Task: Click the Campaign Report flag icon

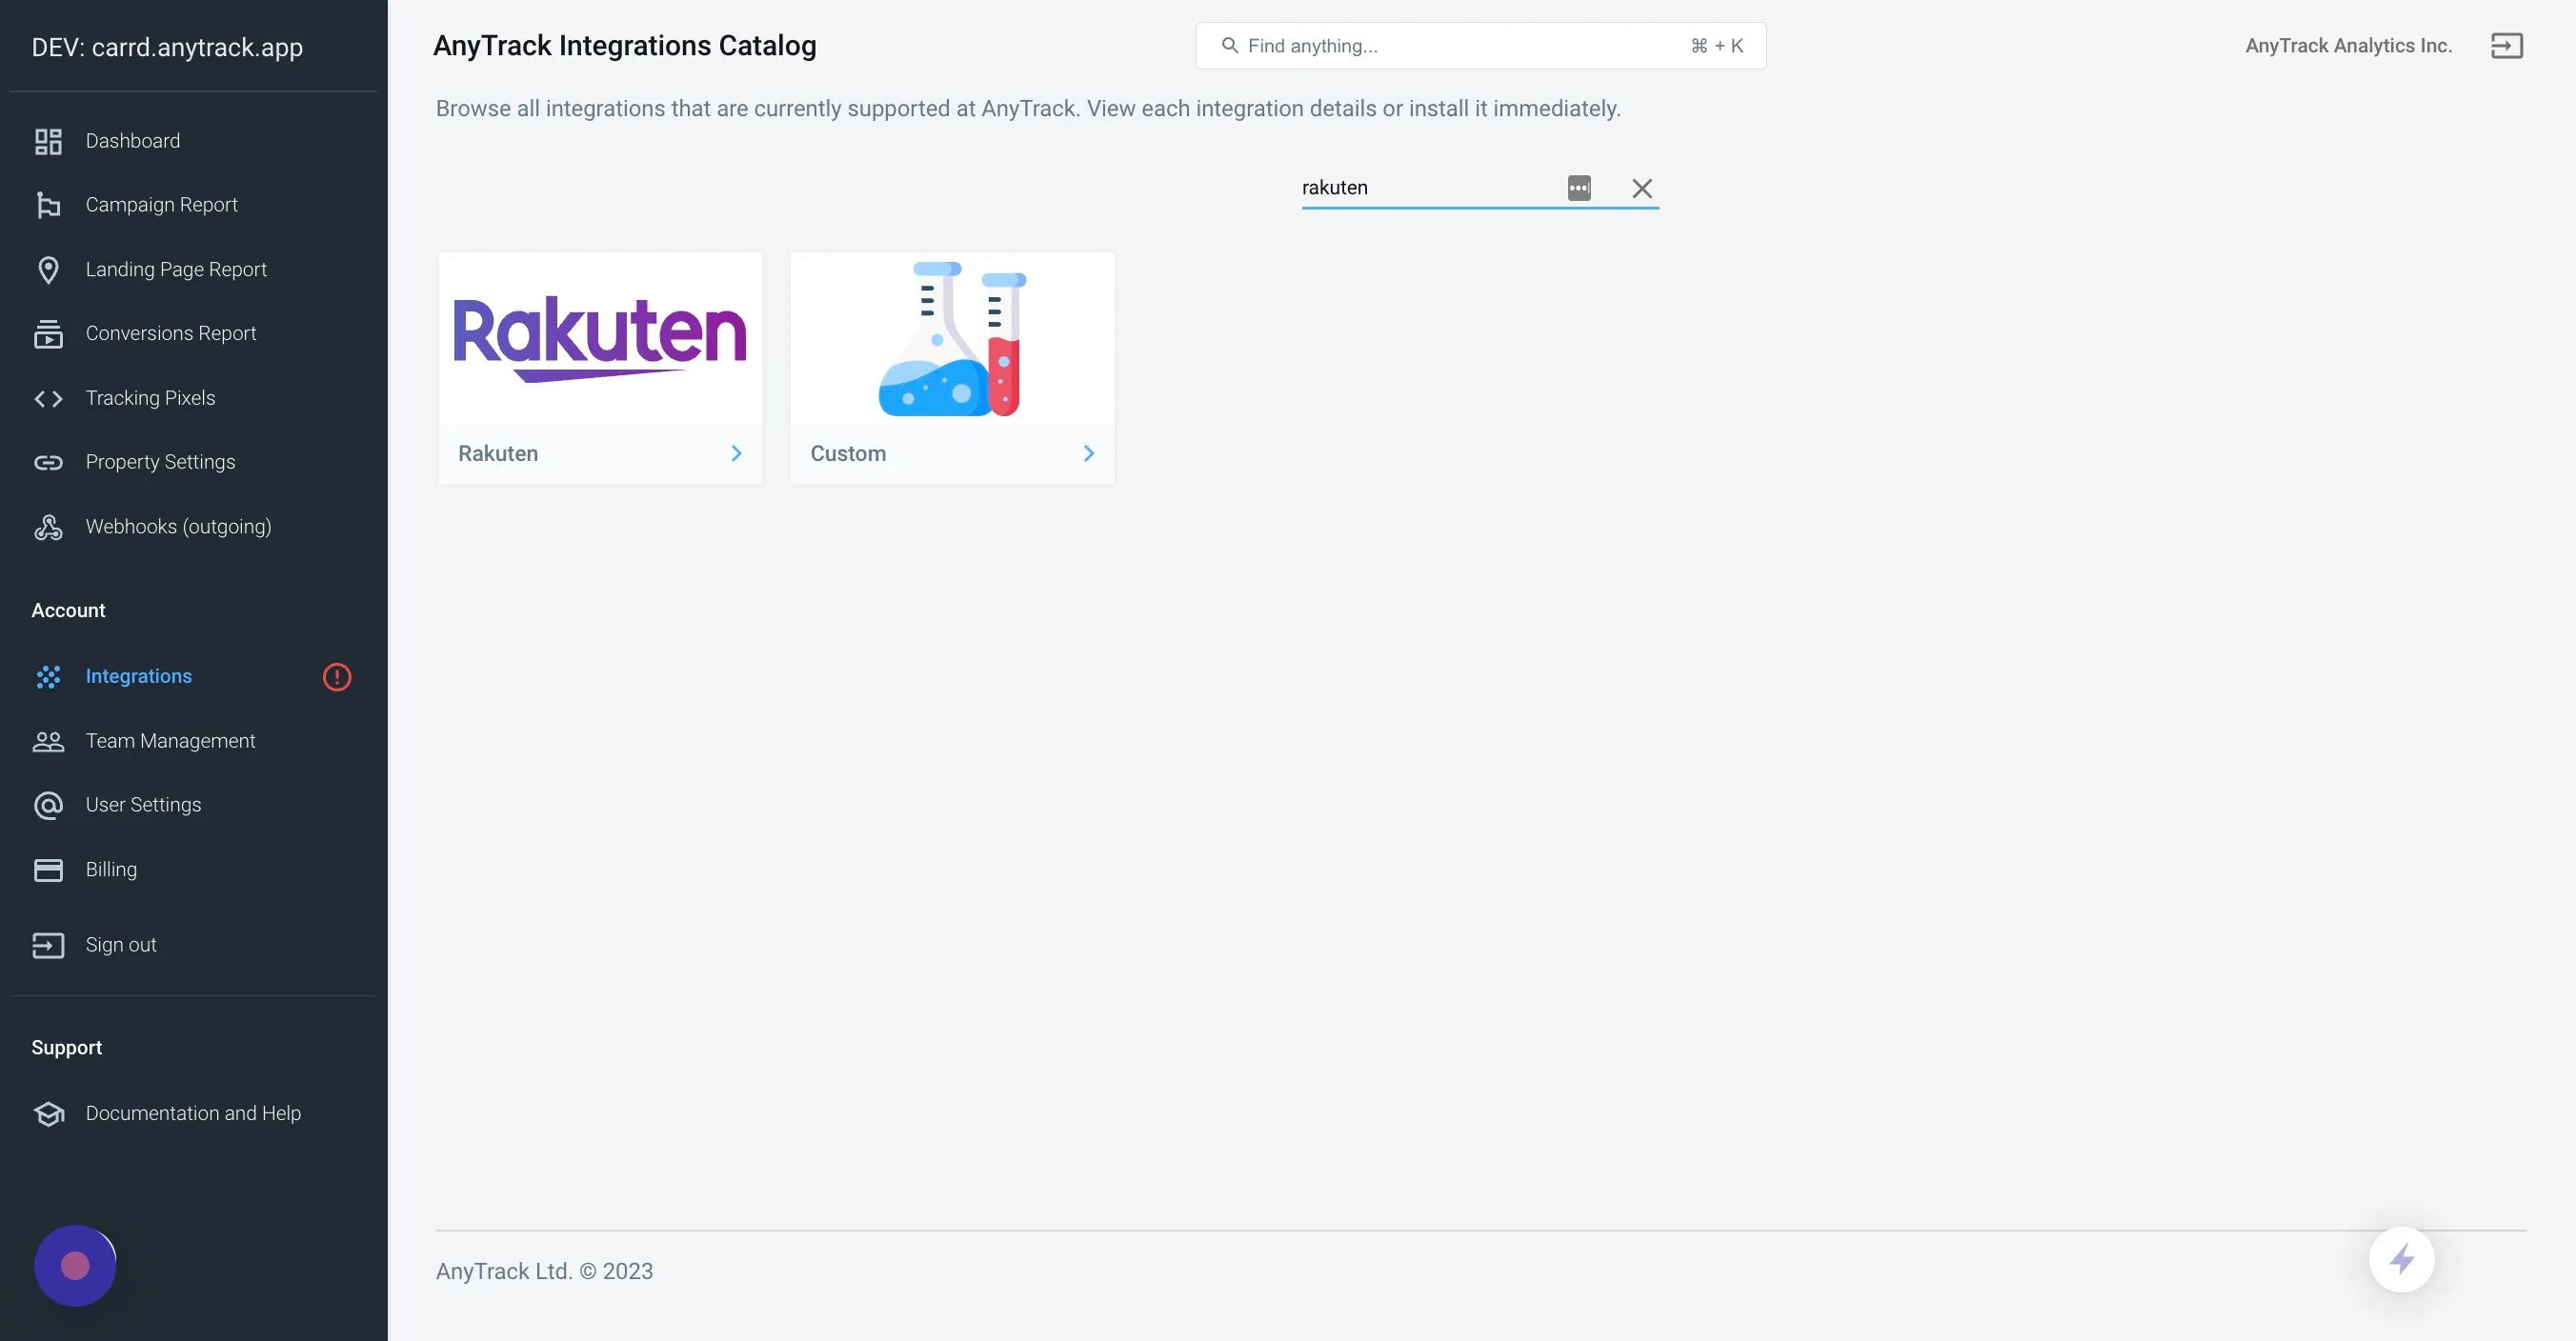Action: click(48, 205)
